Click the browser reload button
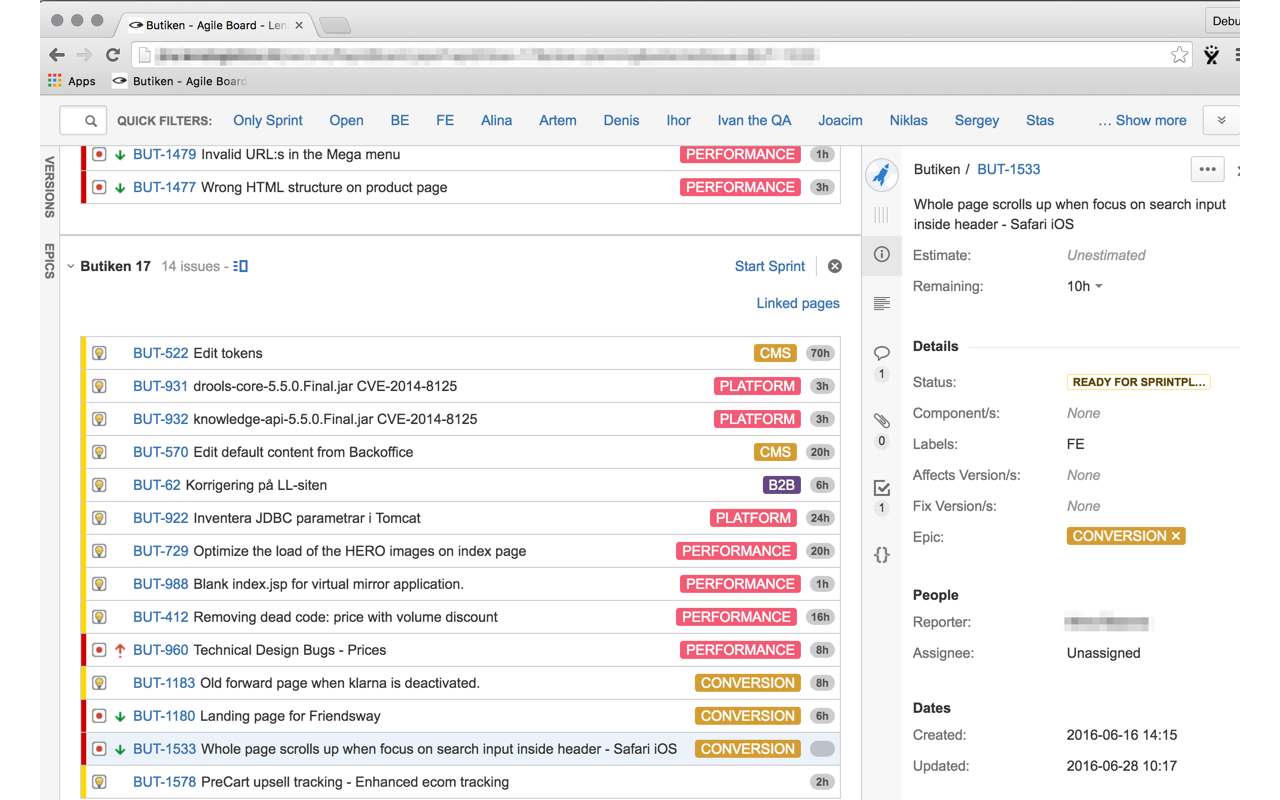 (x=113, y=55)
